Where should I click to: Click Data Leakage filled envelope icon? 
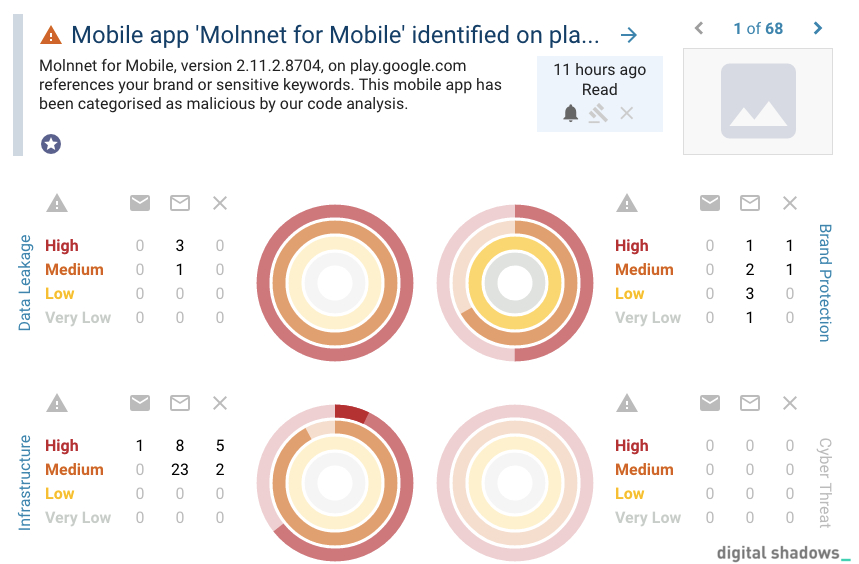[x=140, y=203]
